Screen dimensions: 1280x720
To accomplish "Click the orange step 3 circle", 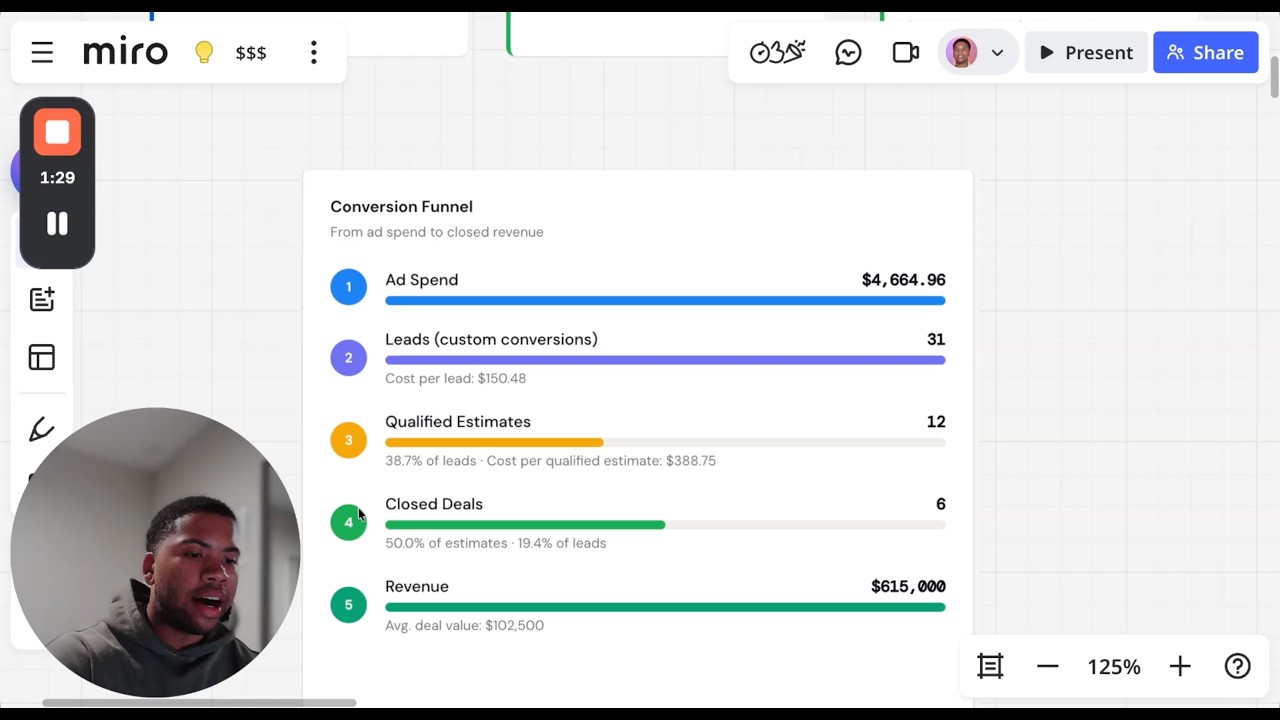I will pyautogui.click(x=349, y=439).
